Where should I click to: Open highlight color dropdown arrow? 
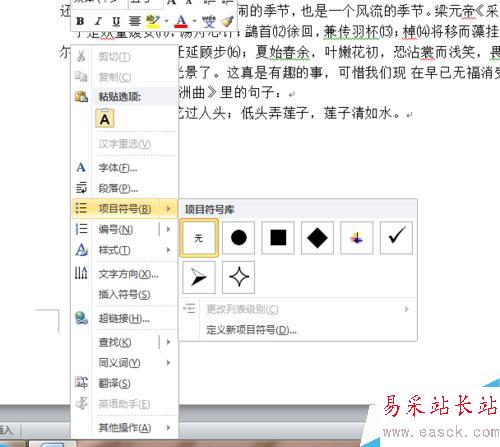point(167,21)
